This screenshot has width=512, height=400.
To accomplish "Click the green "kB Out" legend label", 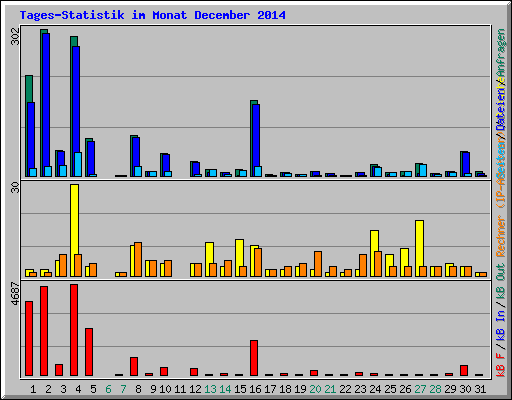I will click(501, 282).
